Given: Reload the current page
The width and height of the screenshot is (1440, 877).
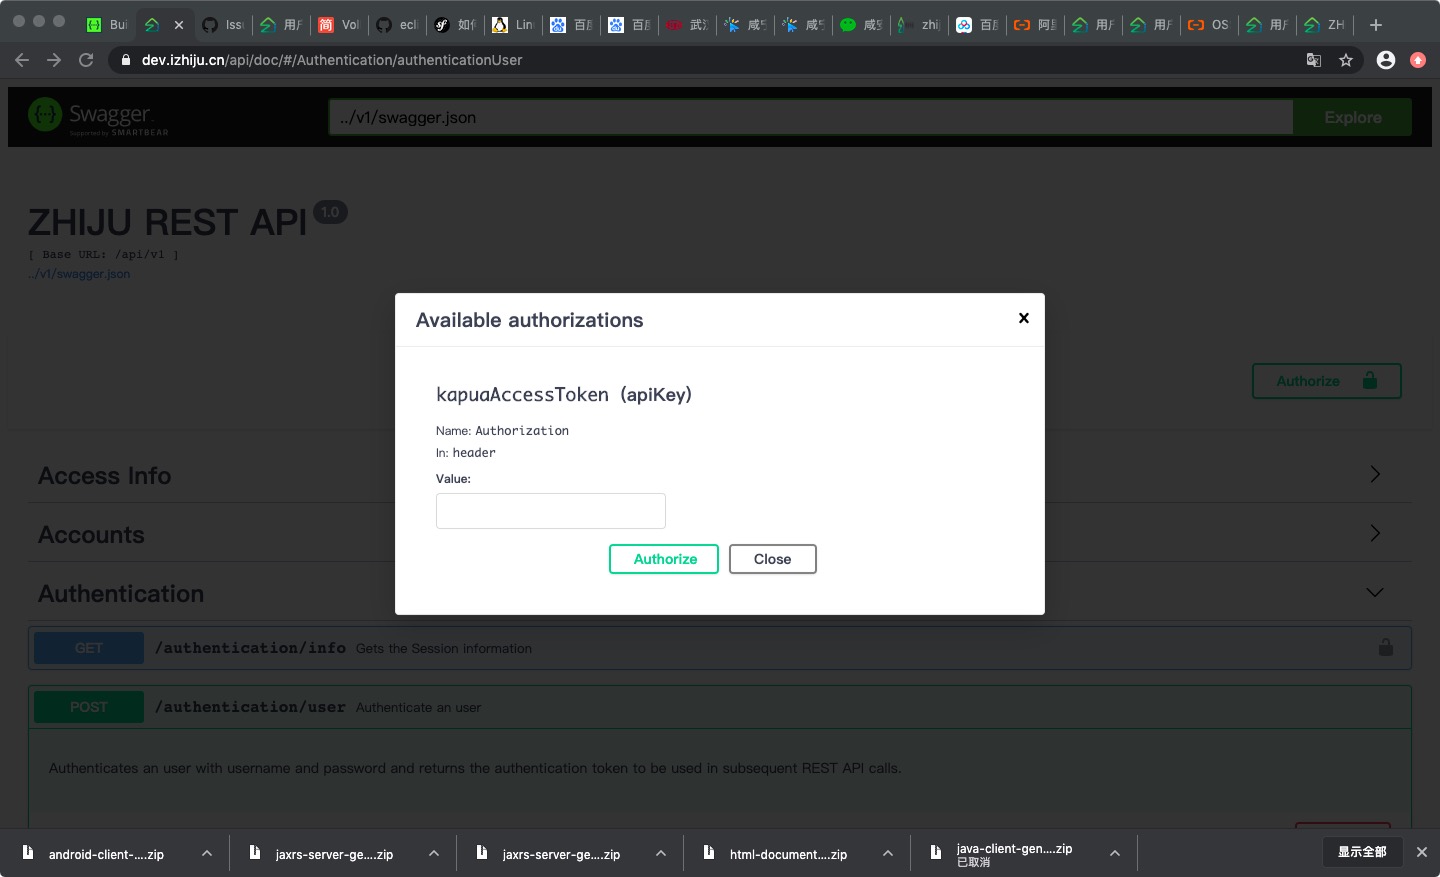Looking at the screenshot, I should pyautogui.click(x=86, y=60).
